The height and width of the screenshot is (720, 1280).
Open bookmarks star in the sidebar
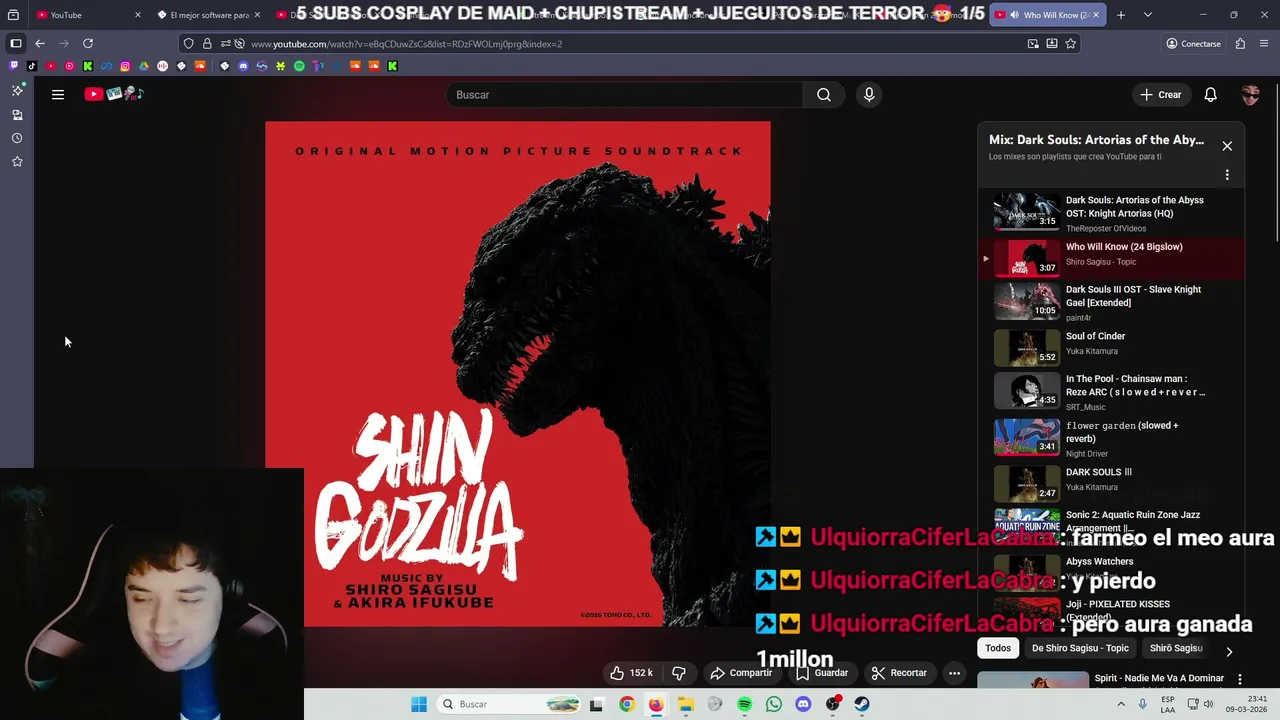click(x=17, y=161)
